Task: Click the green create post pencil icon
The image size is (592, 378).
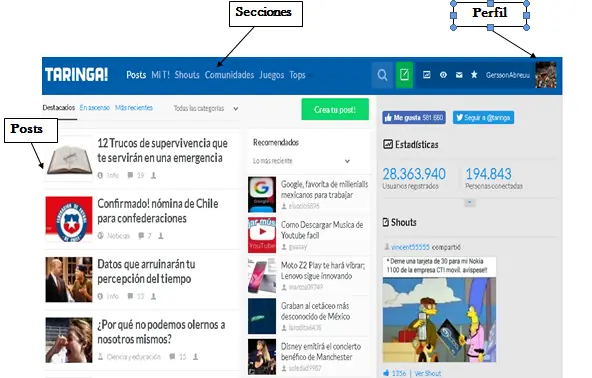Action: (404, 75)
